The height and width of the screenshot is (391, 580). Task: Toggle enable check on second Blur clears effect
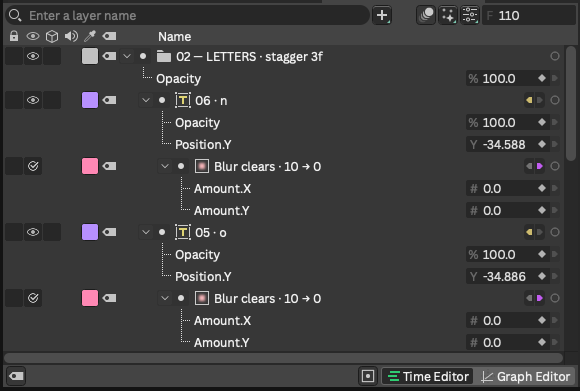pos(33,298)
